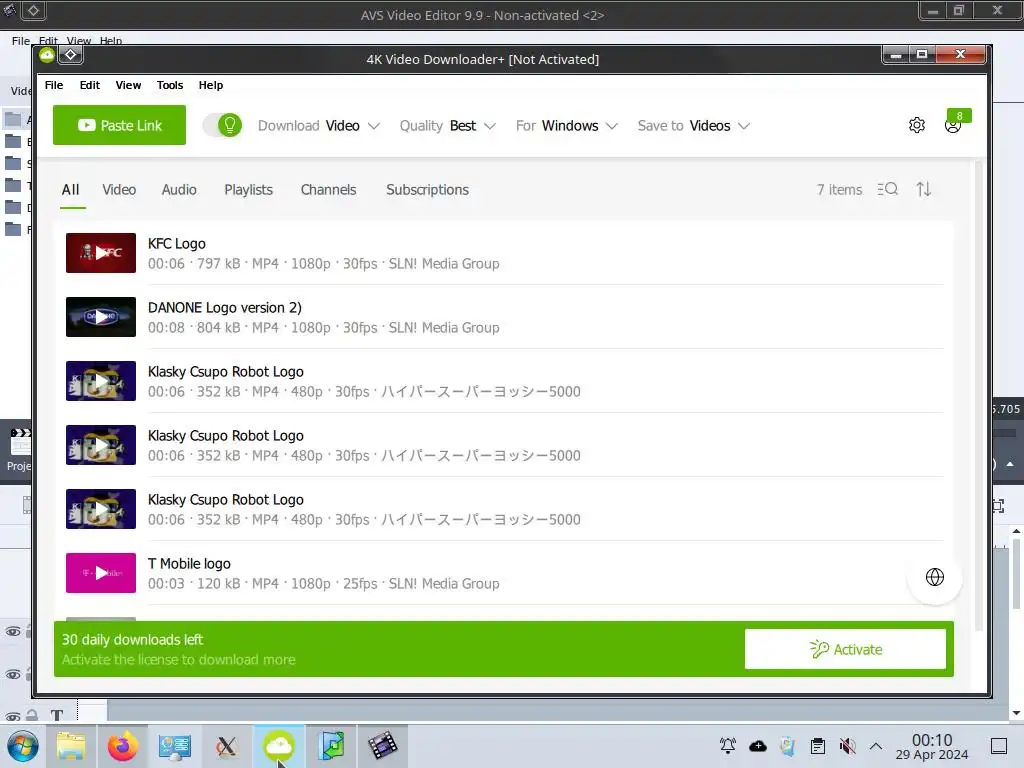Screen dimensions: 1024x768
Task: Click the notification bell tray icon
Action: pyautogui.click(x=728, y=746)
